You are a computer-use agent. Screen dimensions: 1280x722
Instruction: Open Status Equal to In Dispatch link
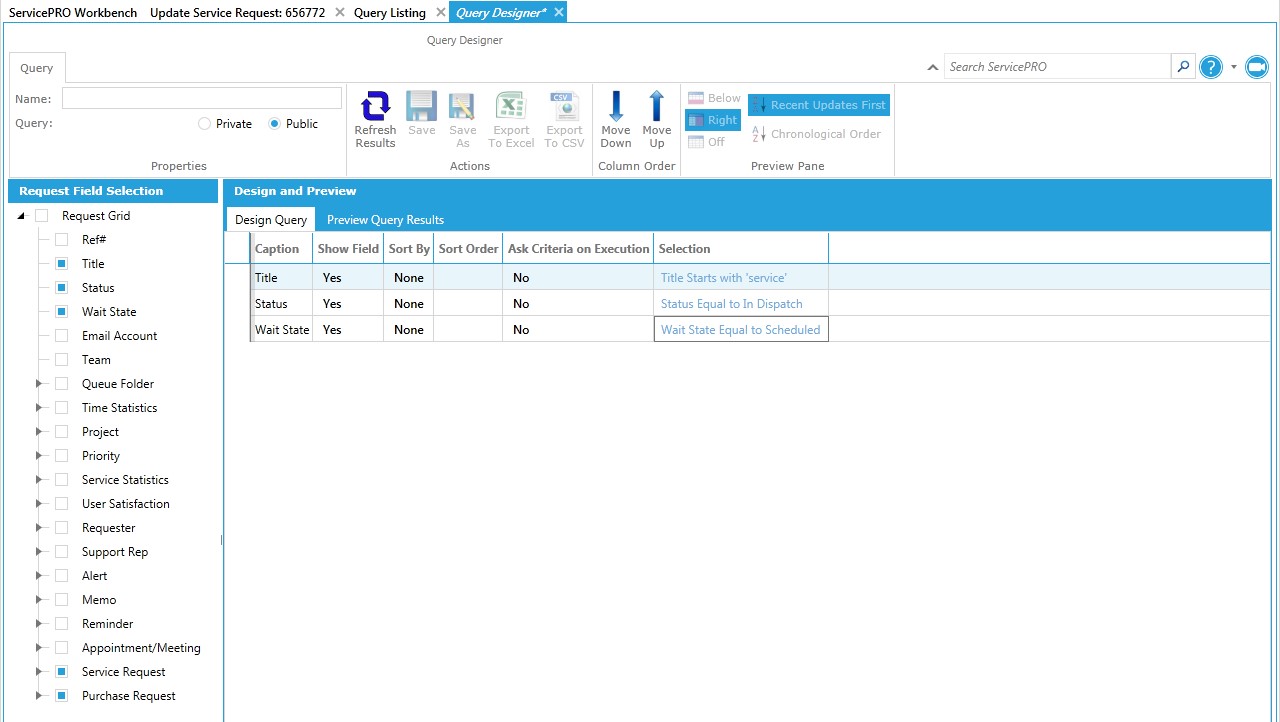pyautogui.click(x=732, y=304)
